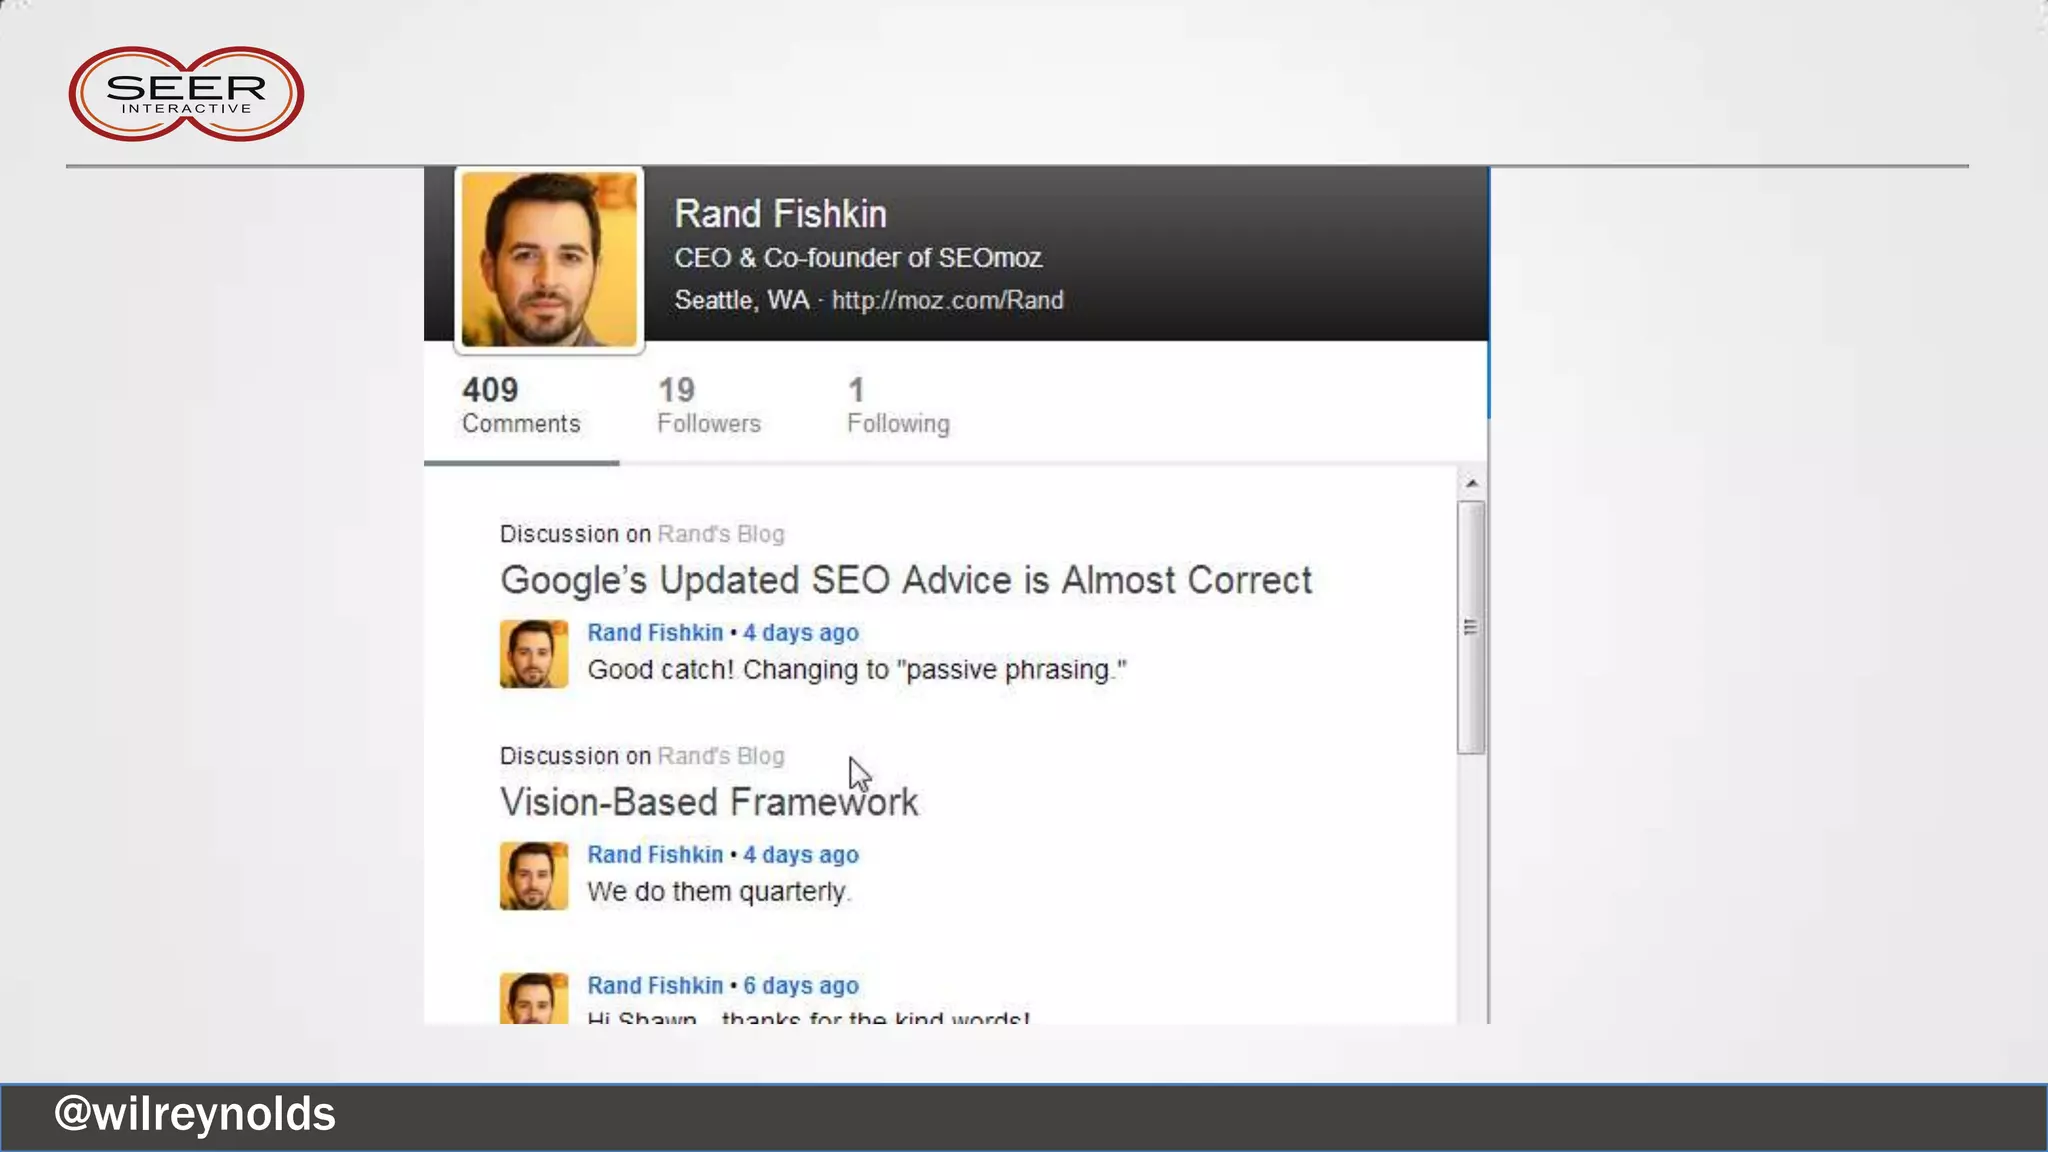Open the 409 Comments tab
This screenshot has height=1152, width=2048.
520,406
